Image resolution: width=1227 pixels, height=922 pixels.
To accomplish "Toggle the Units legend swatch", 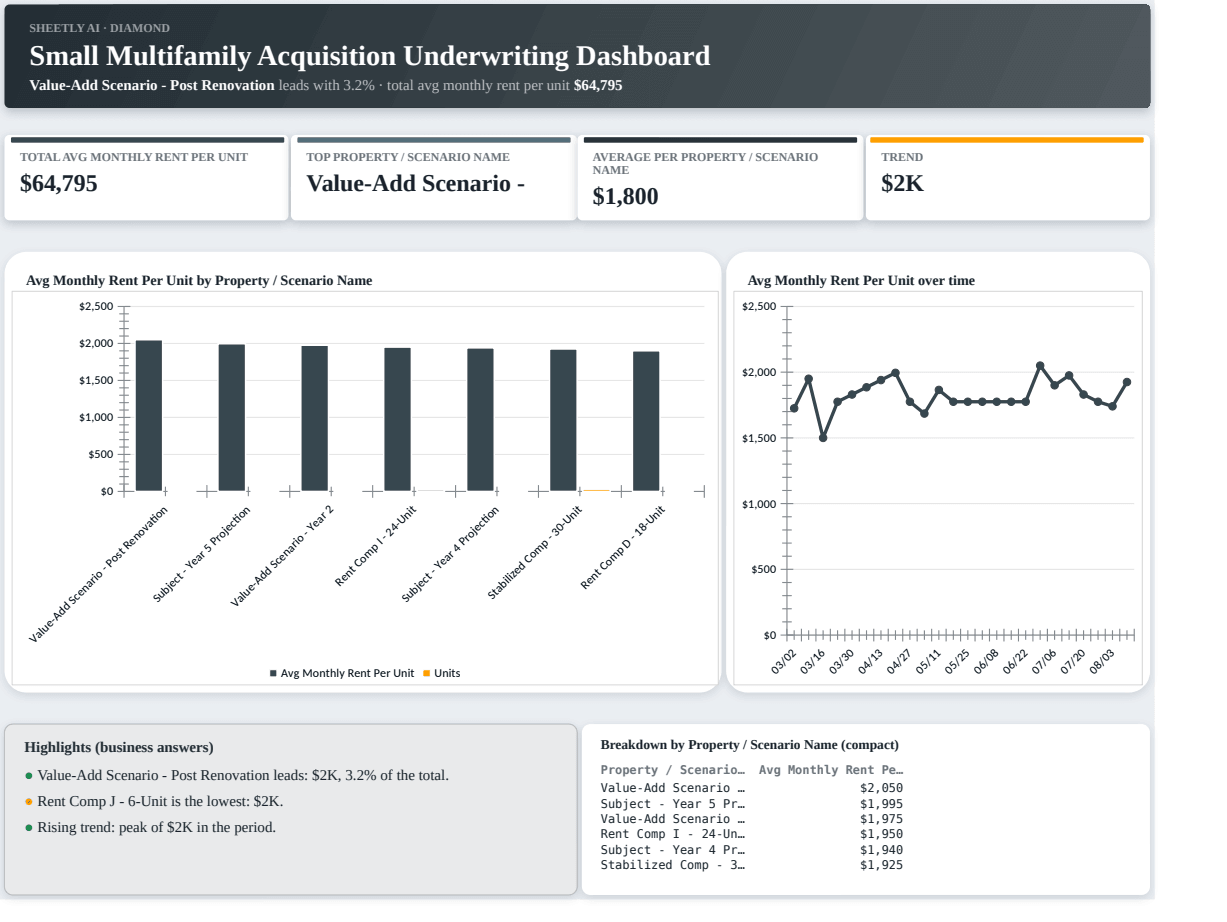I will [x=426, y=673].
